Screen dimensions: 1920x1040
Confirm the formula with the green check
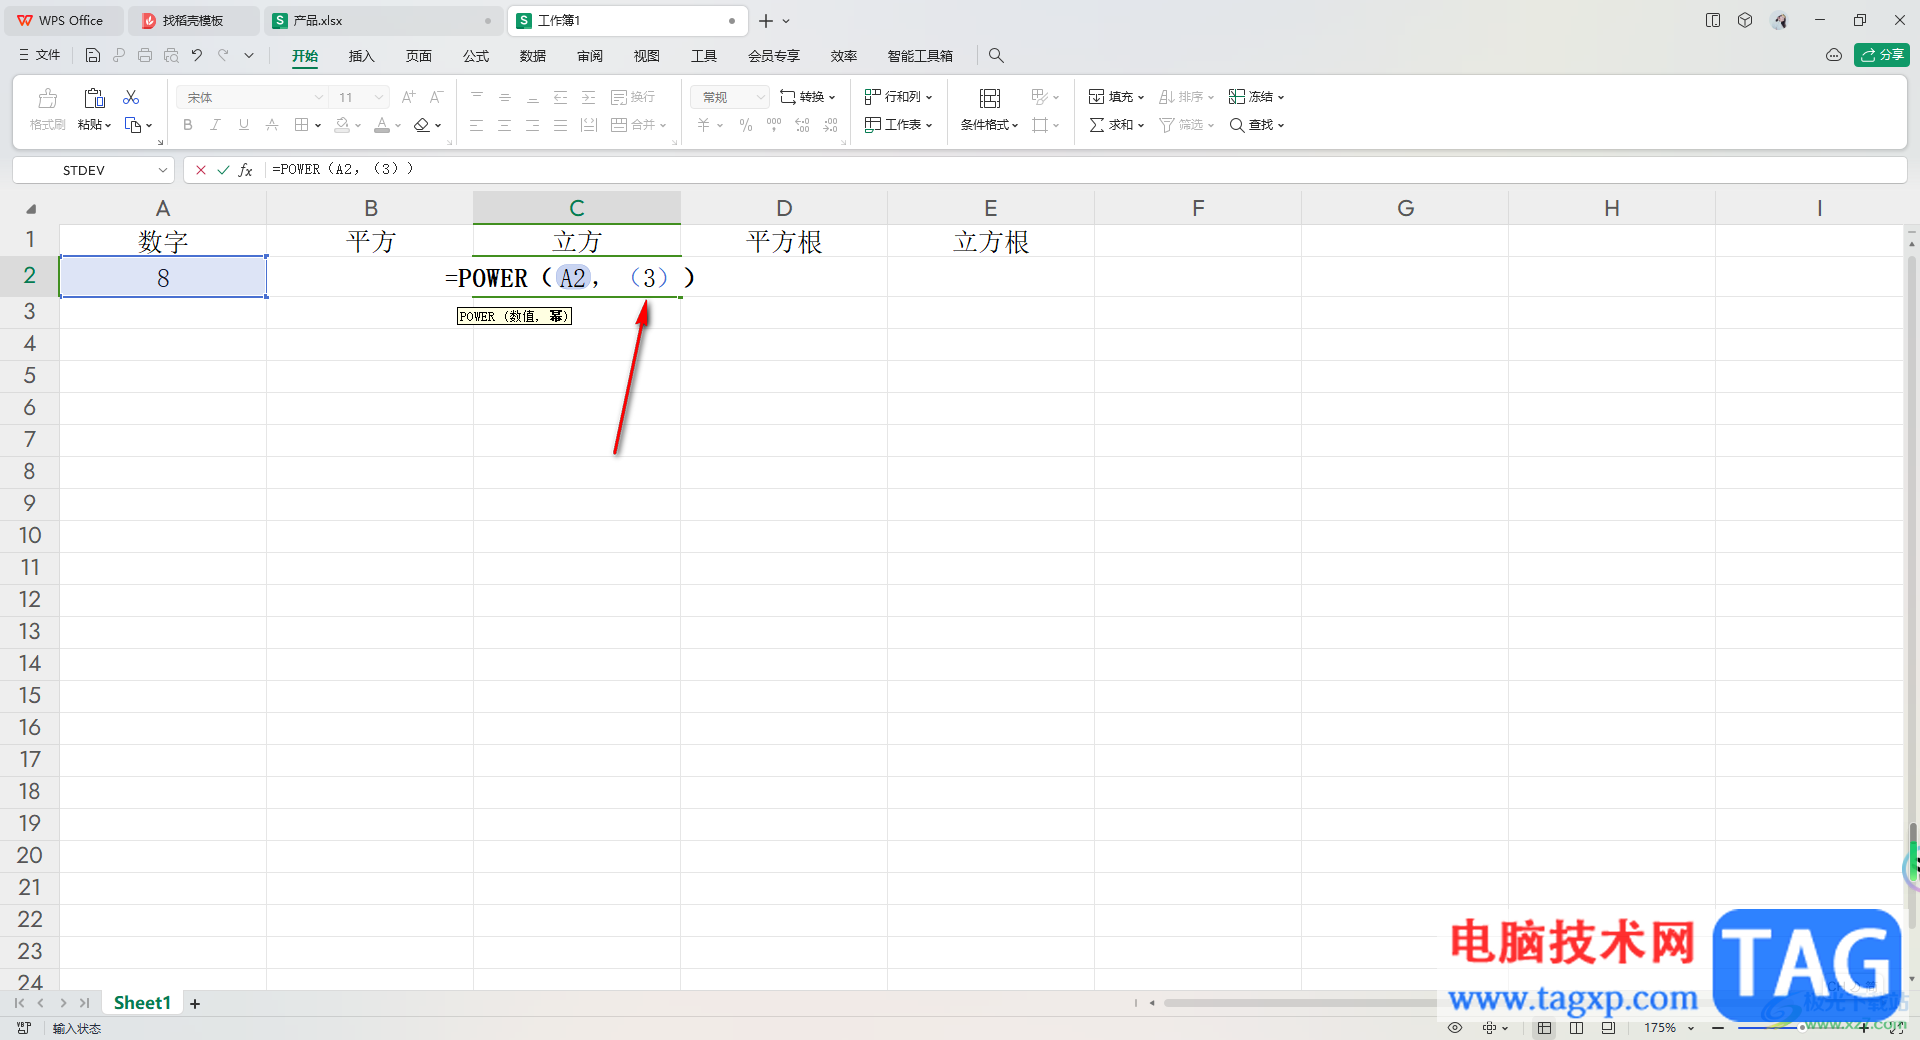[223, 170]
